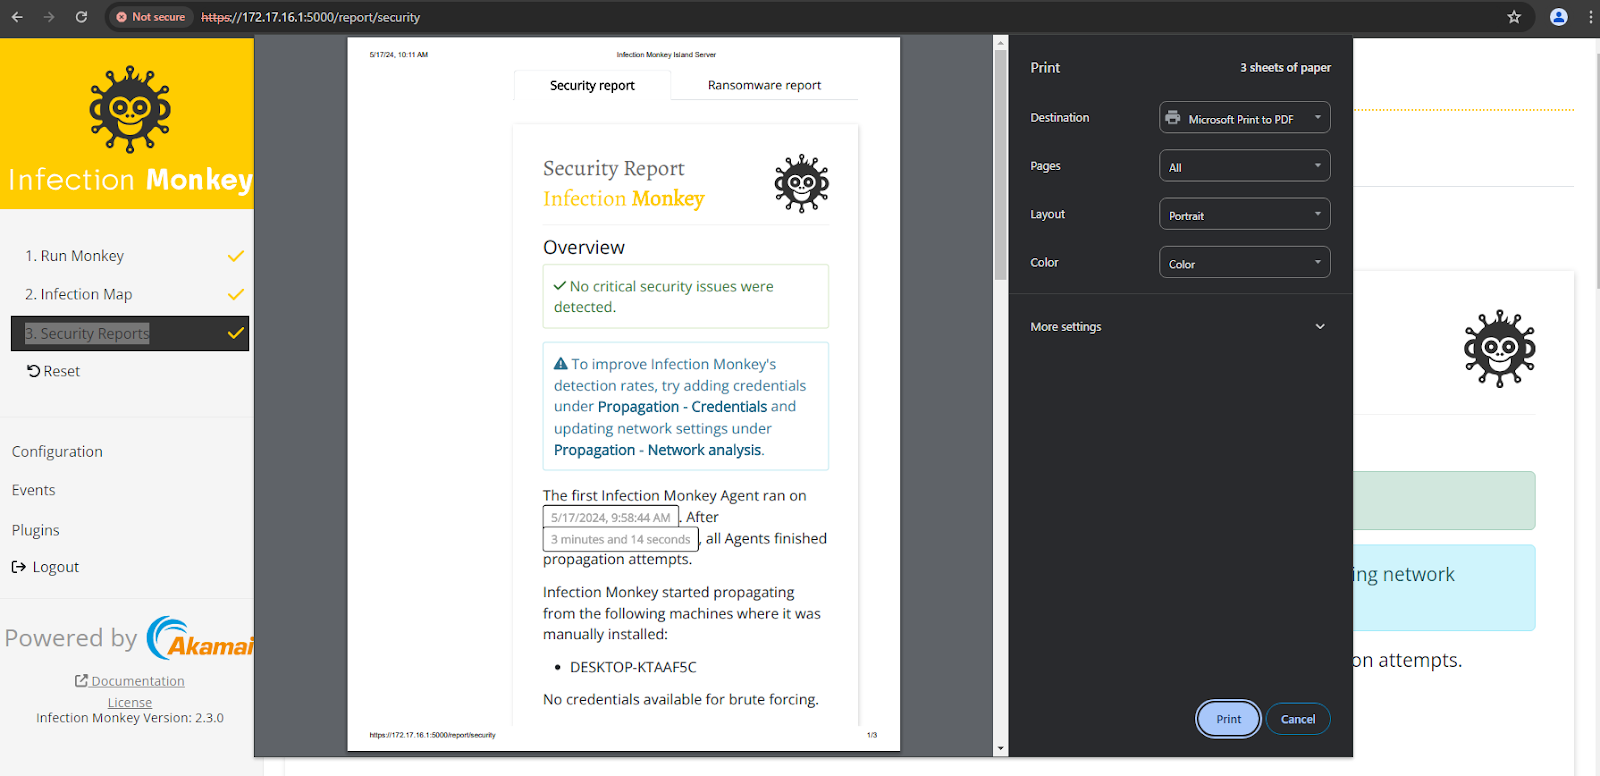The width and height of the screenshot is (1600, 776).
Task: Click the 'Print' dialog title
Action: [x=1045, y=68]
